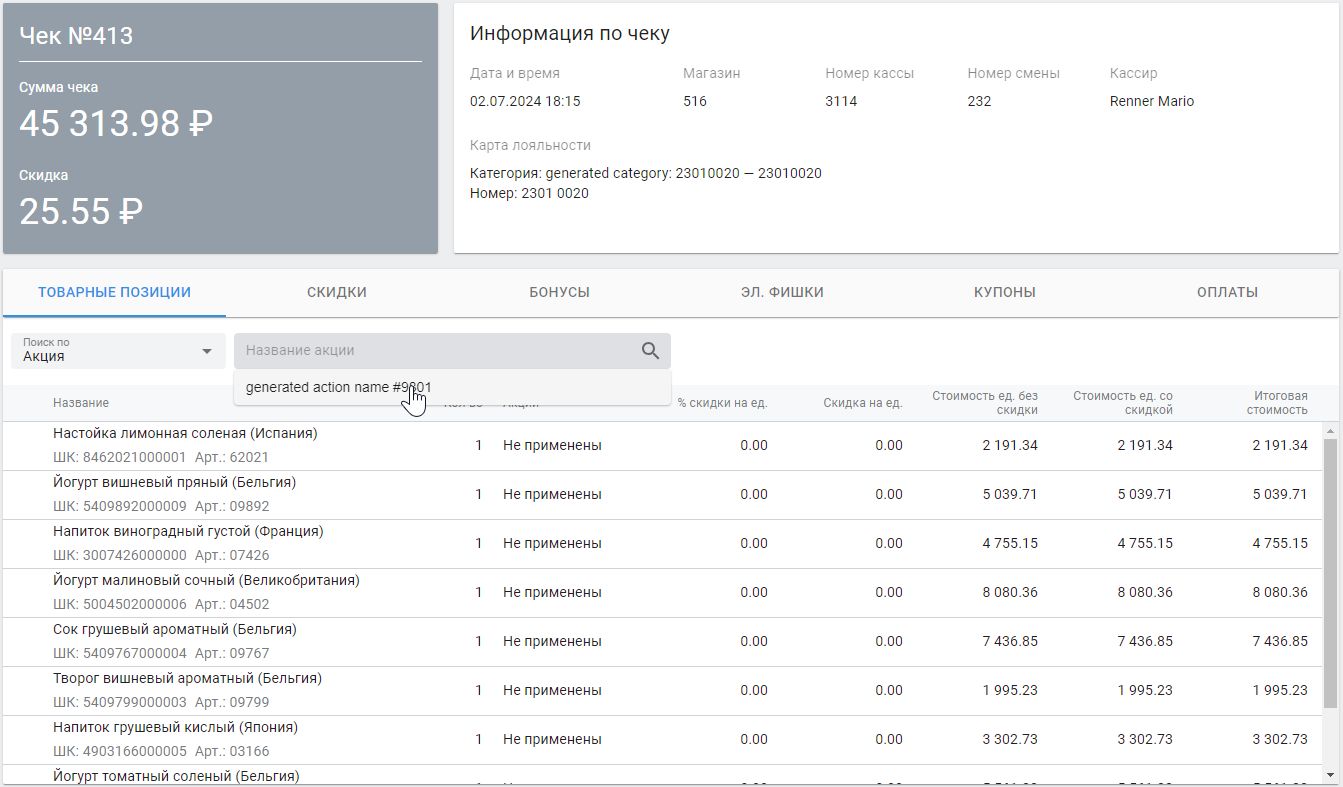Screen dimensions: 1343x787
Task: Click barcode text 'ШК: 8462021000001'
Action: [119, 457]
